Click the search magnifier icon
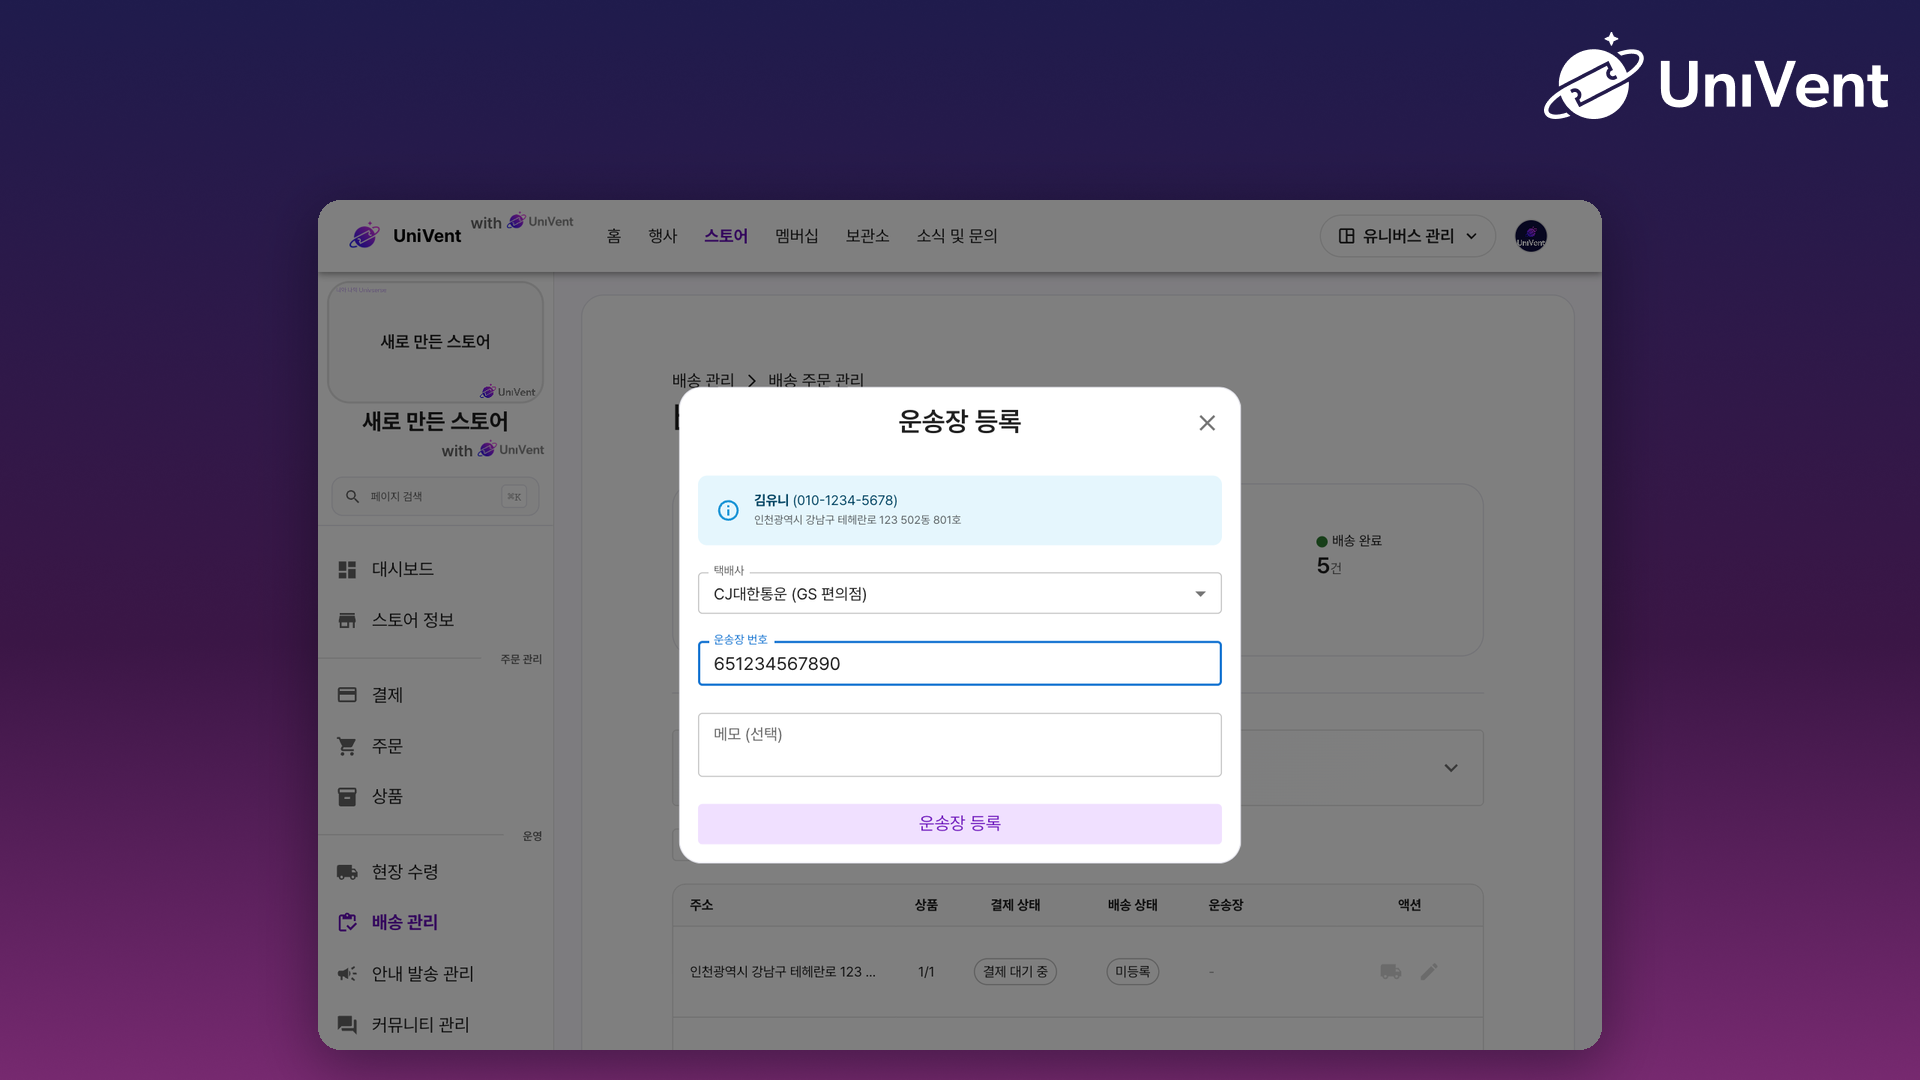Image resolution: width=1920 pixels, height=1080 pixels. pos(352,496)
